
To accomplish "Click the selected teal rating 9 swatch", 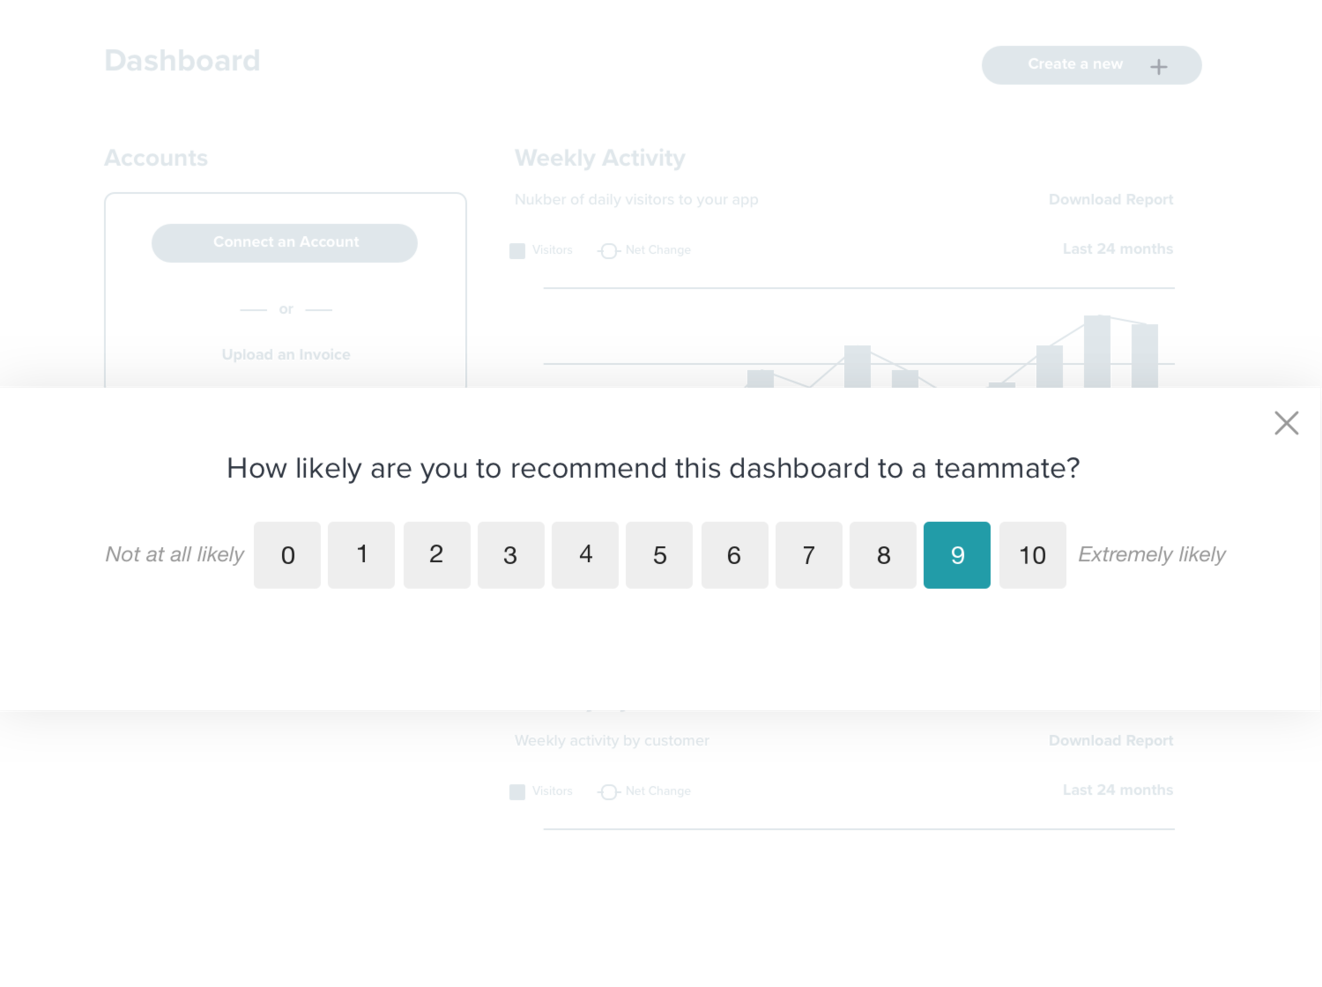I will coord(957,555).
